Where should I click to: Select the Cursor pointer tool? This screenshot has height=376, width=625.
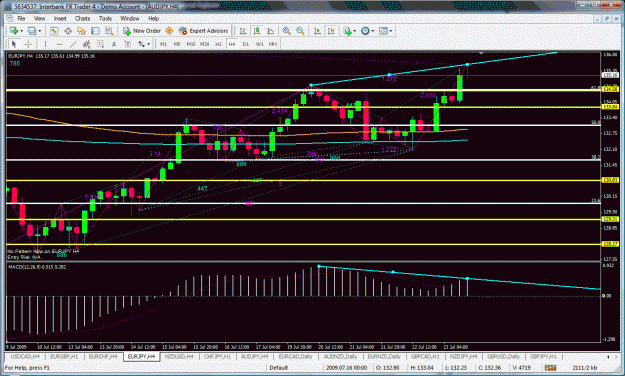pyautogui.click(x=14, y=44)
